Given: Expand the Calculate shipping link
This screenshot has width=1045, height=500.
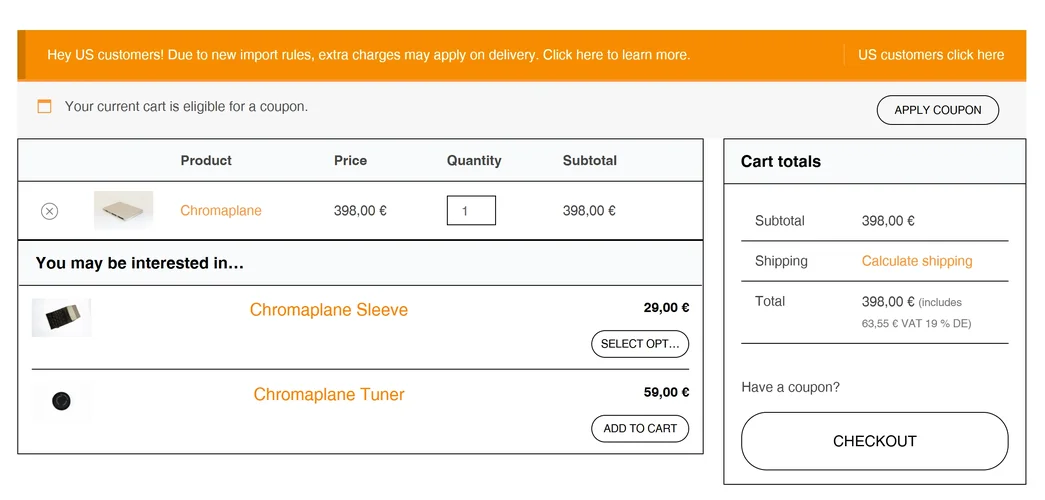Looking at the screenshot, I should click(x=916, y=261).
